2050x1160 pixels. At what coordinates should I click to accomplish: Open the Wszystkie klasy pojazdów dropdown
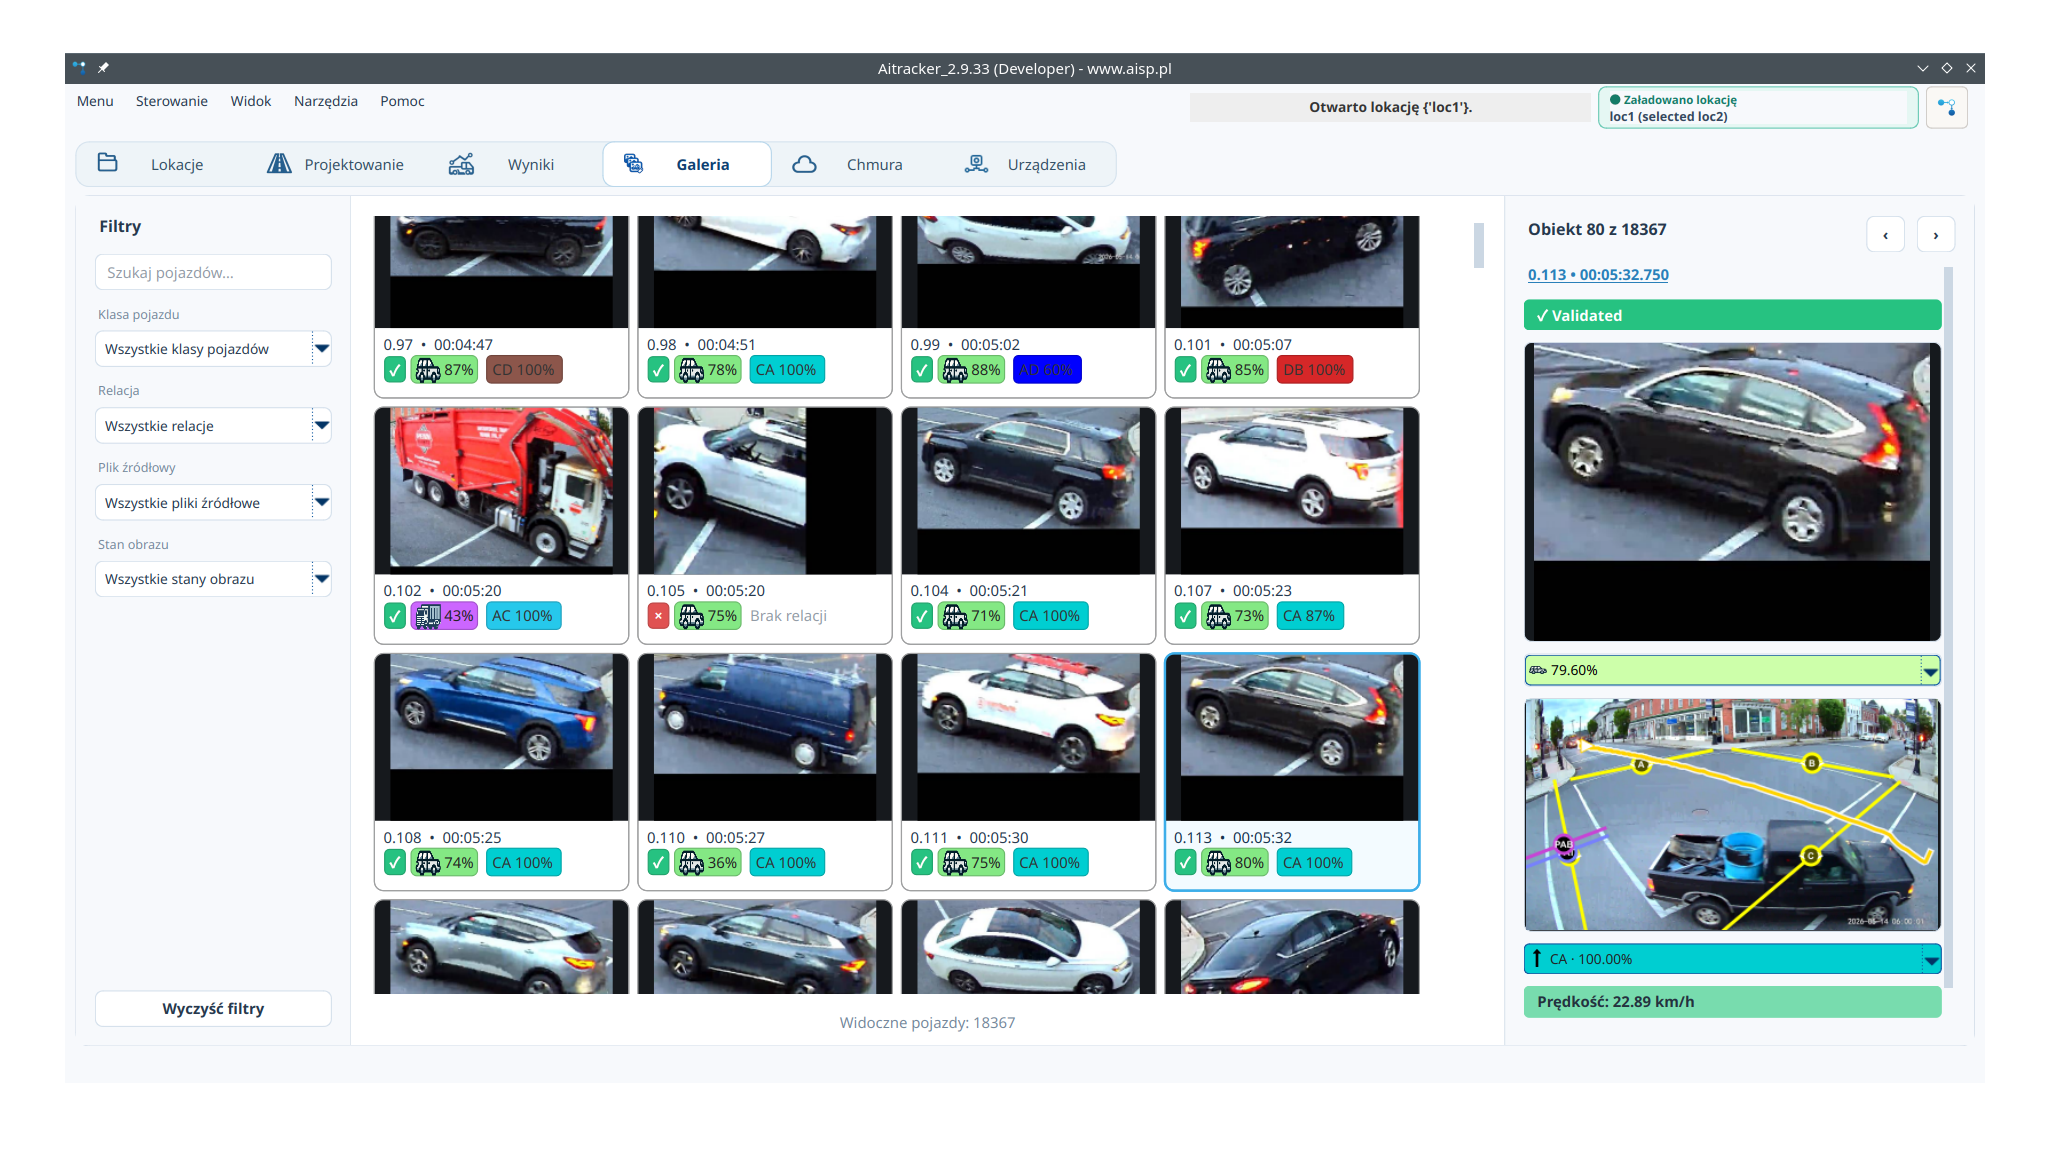(x=213, y=349)
